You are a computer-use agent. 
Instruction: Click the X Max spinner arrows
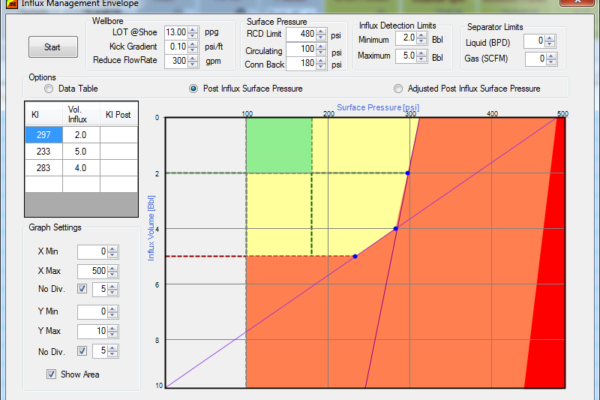pos(113,271)
